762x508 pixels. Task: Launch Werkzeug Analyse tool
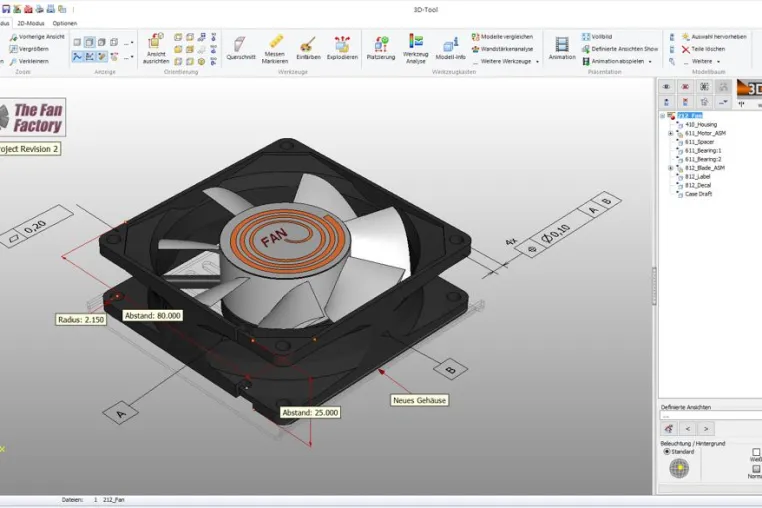point(416,49)
